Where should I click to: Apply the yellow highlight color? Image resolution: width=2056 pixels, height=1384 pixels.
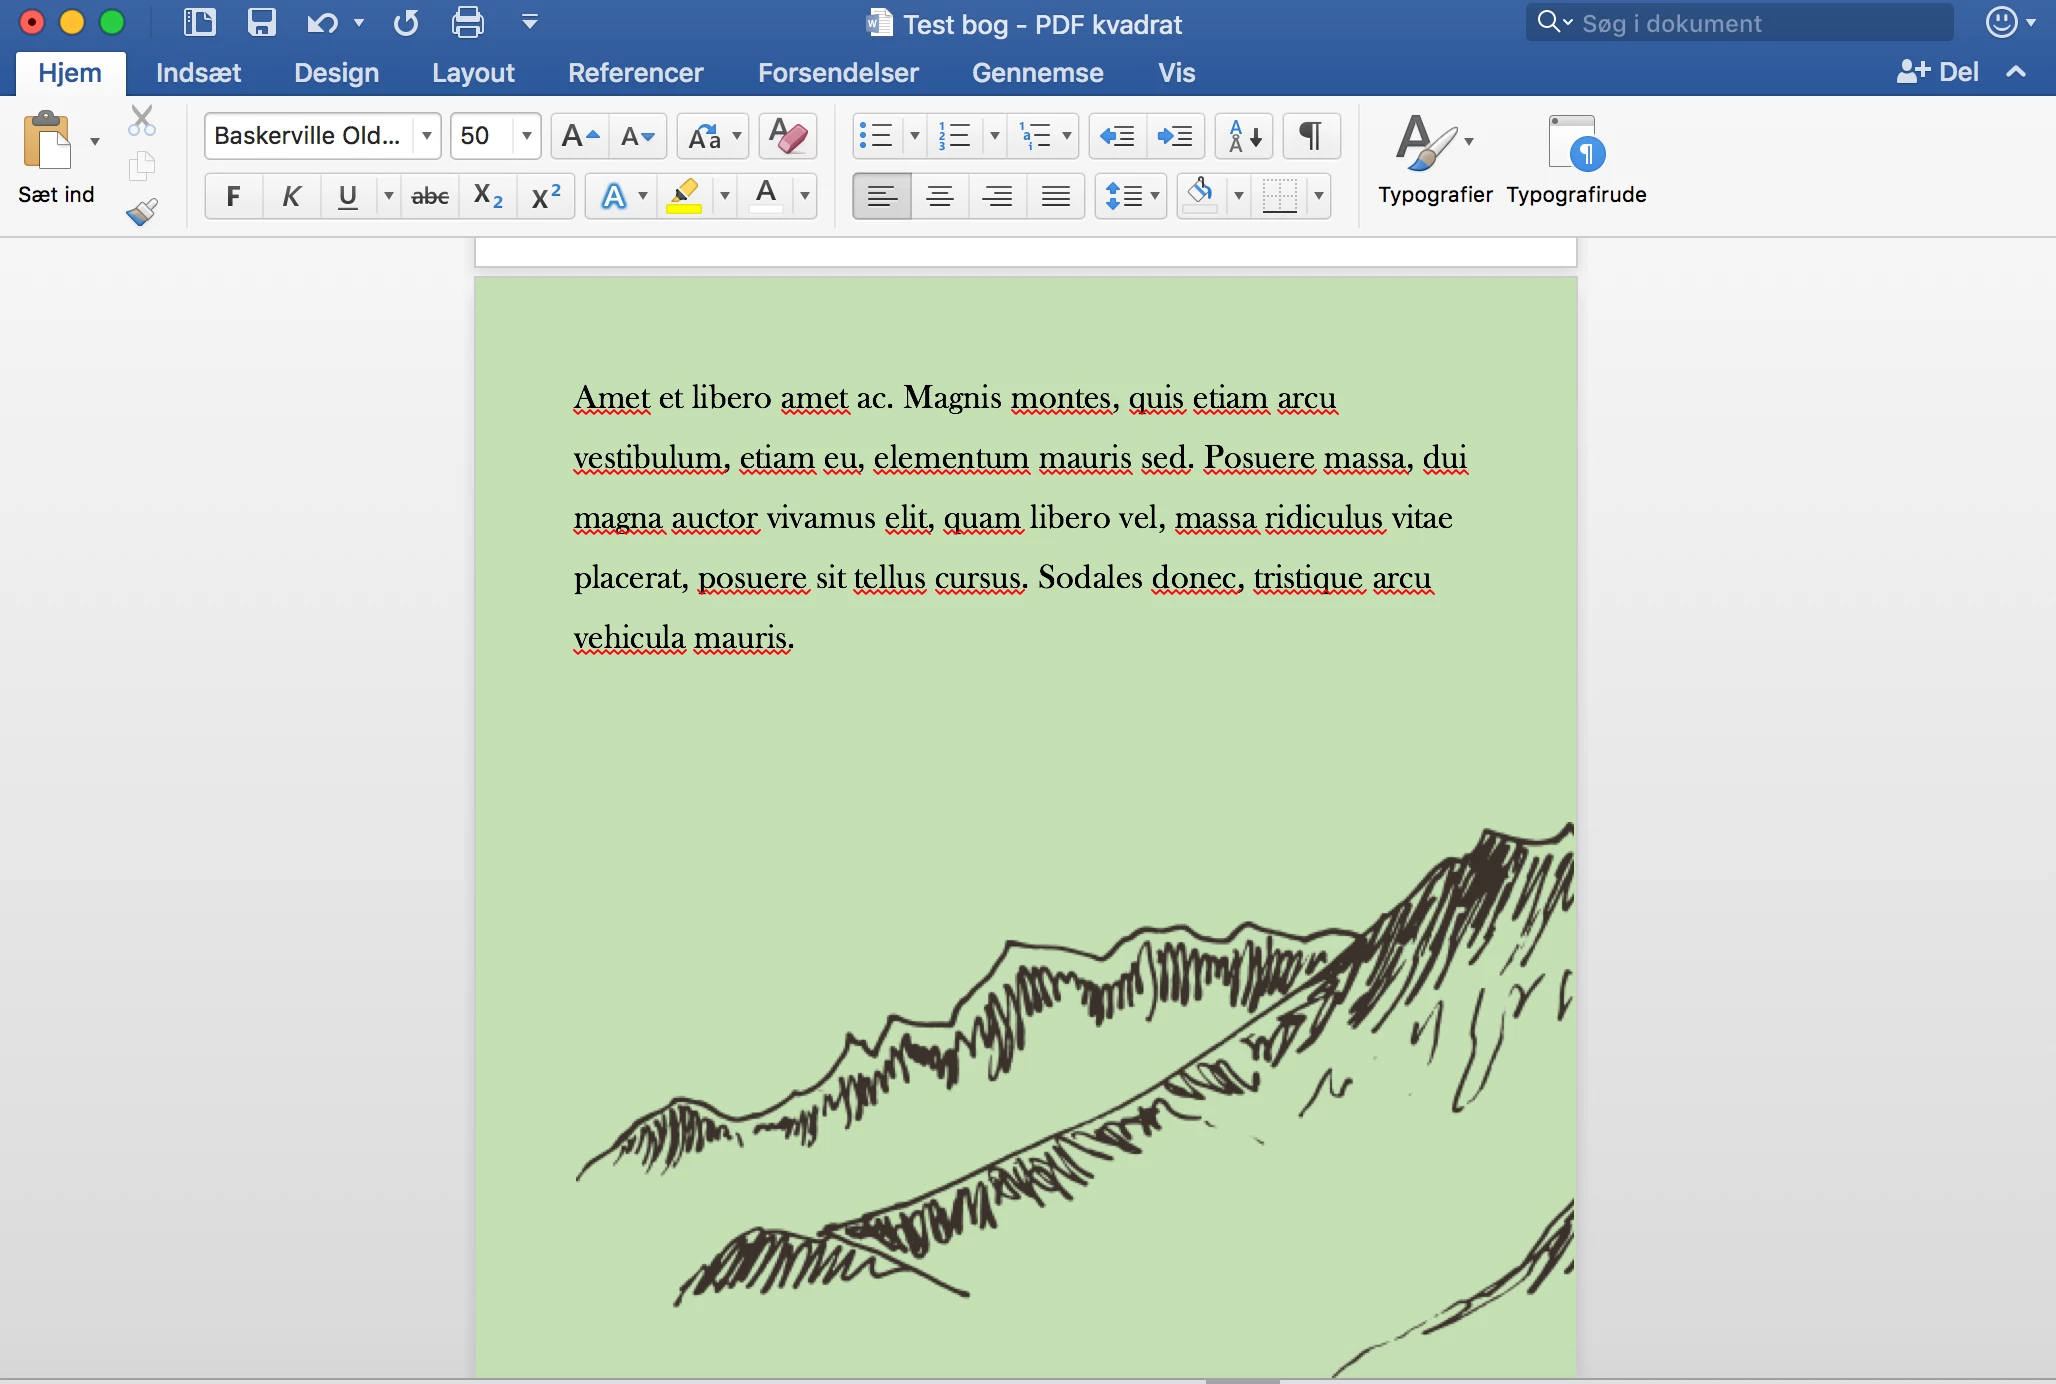click(685, 196)
